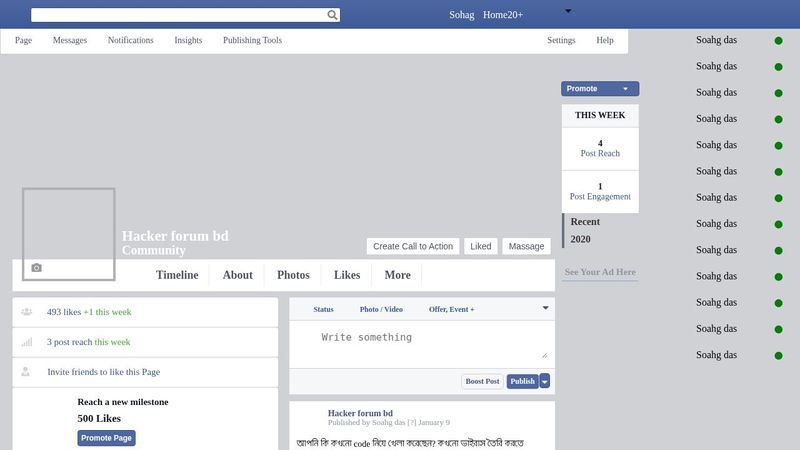Expand the post composer options arrow
Screen dimensions: 800x450
(x=545, y=308)
